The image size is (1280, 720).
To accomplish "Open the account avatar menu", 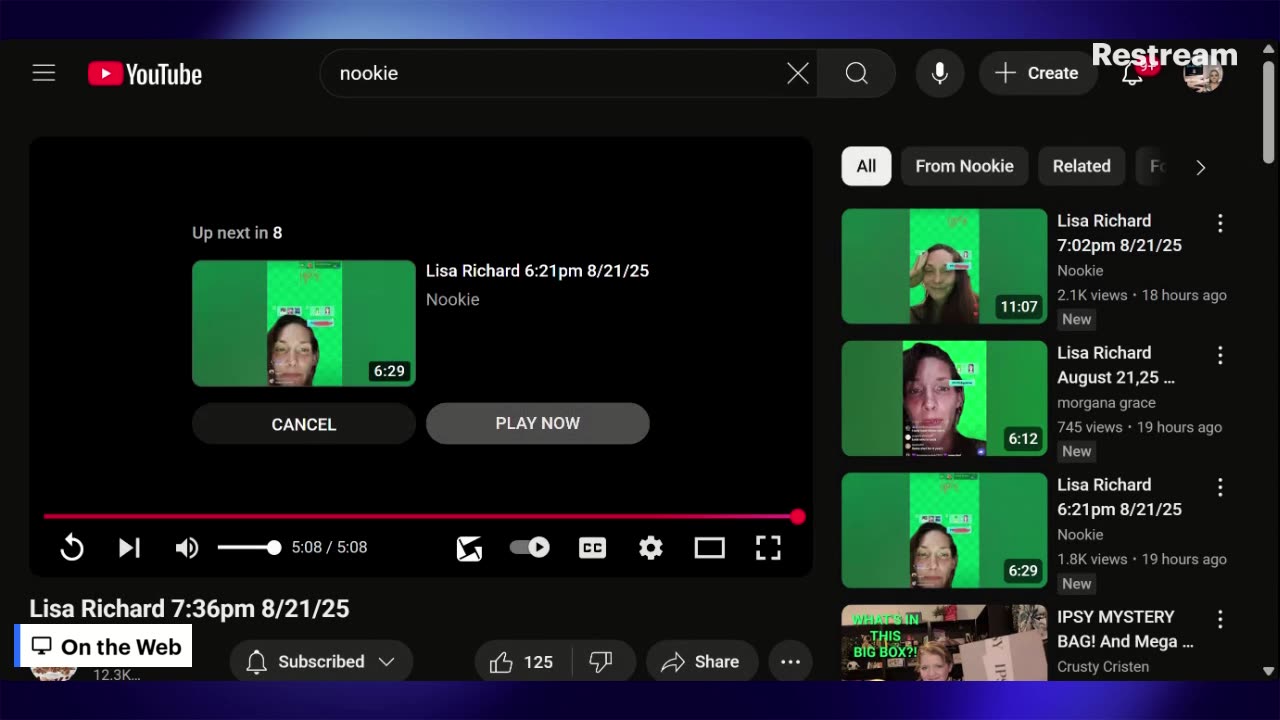I will click(x=1202, y=75).
